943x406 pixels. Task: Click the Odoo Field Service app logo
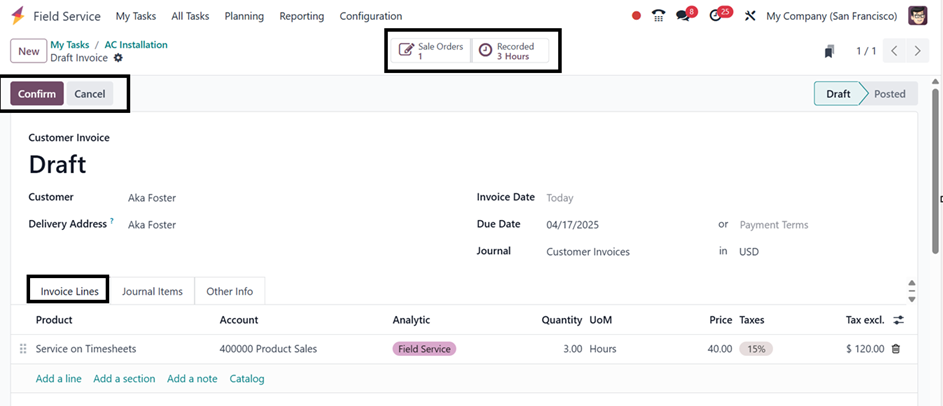tap(17, 16)
